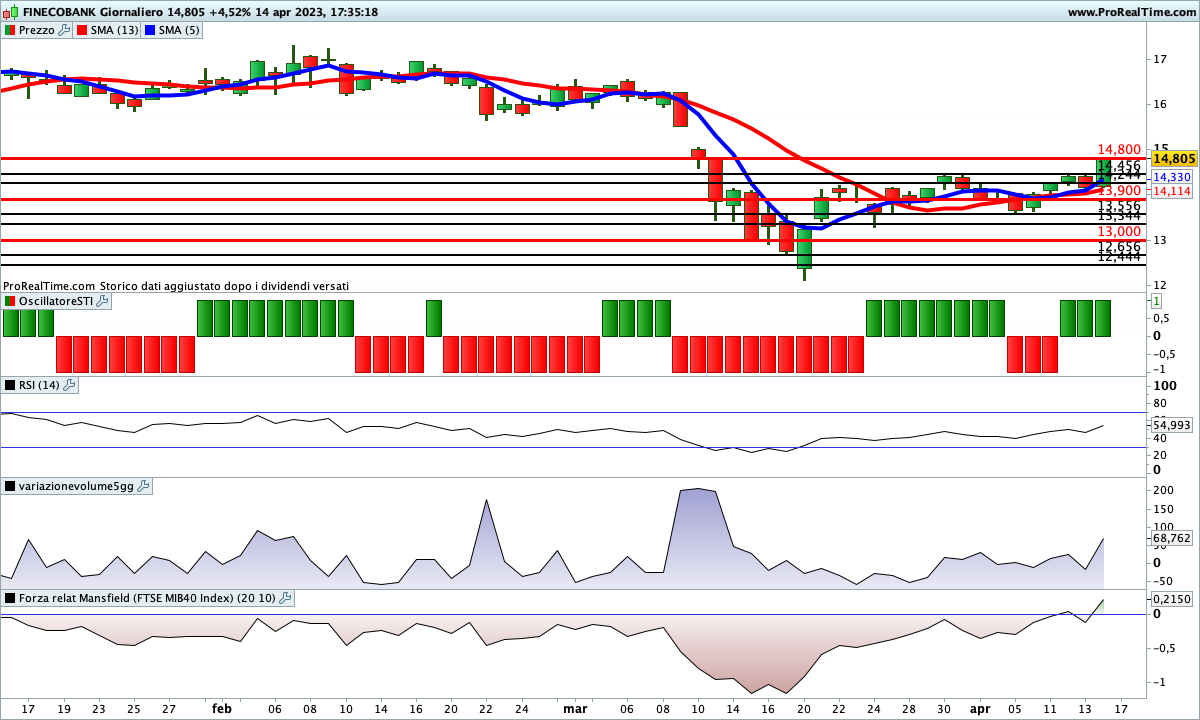Click the 12,444 level label
This screenshot has height=720, width=1200.
(x=1119, y=256)
